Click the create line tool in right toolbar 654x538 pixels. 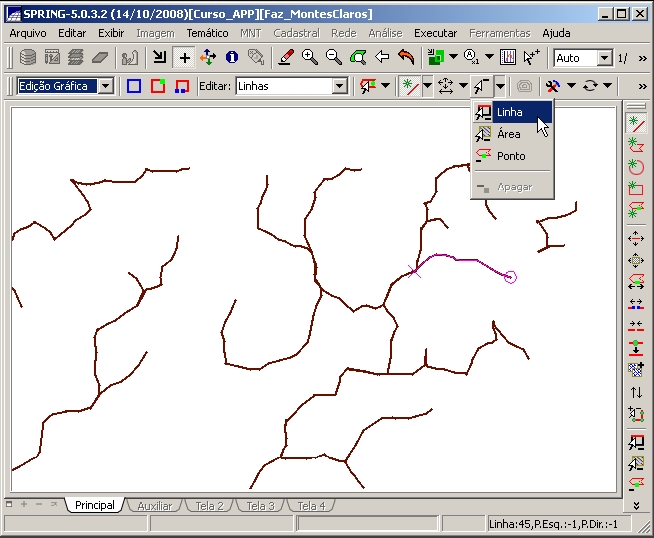click(x=635, y=123)
